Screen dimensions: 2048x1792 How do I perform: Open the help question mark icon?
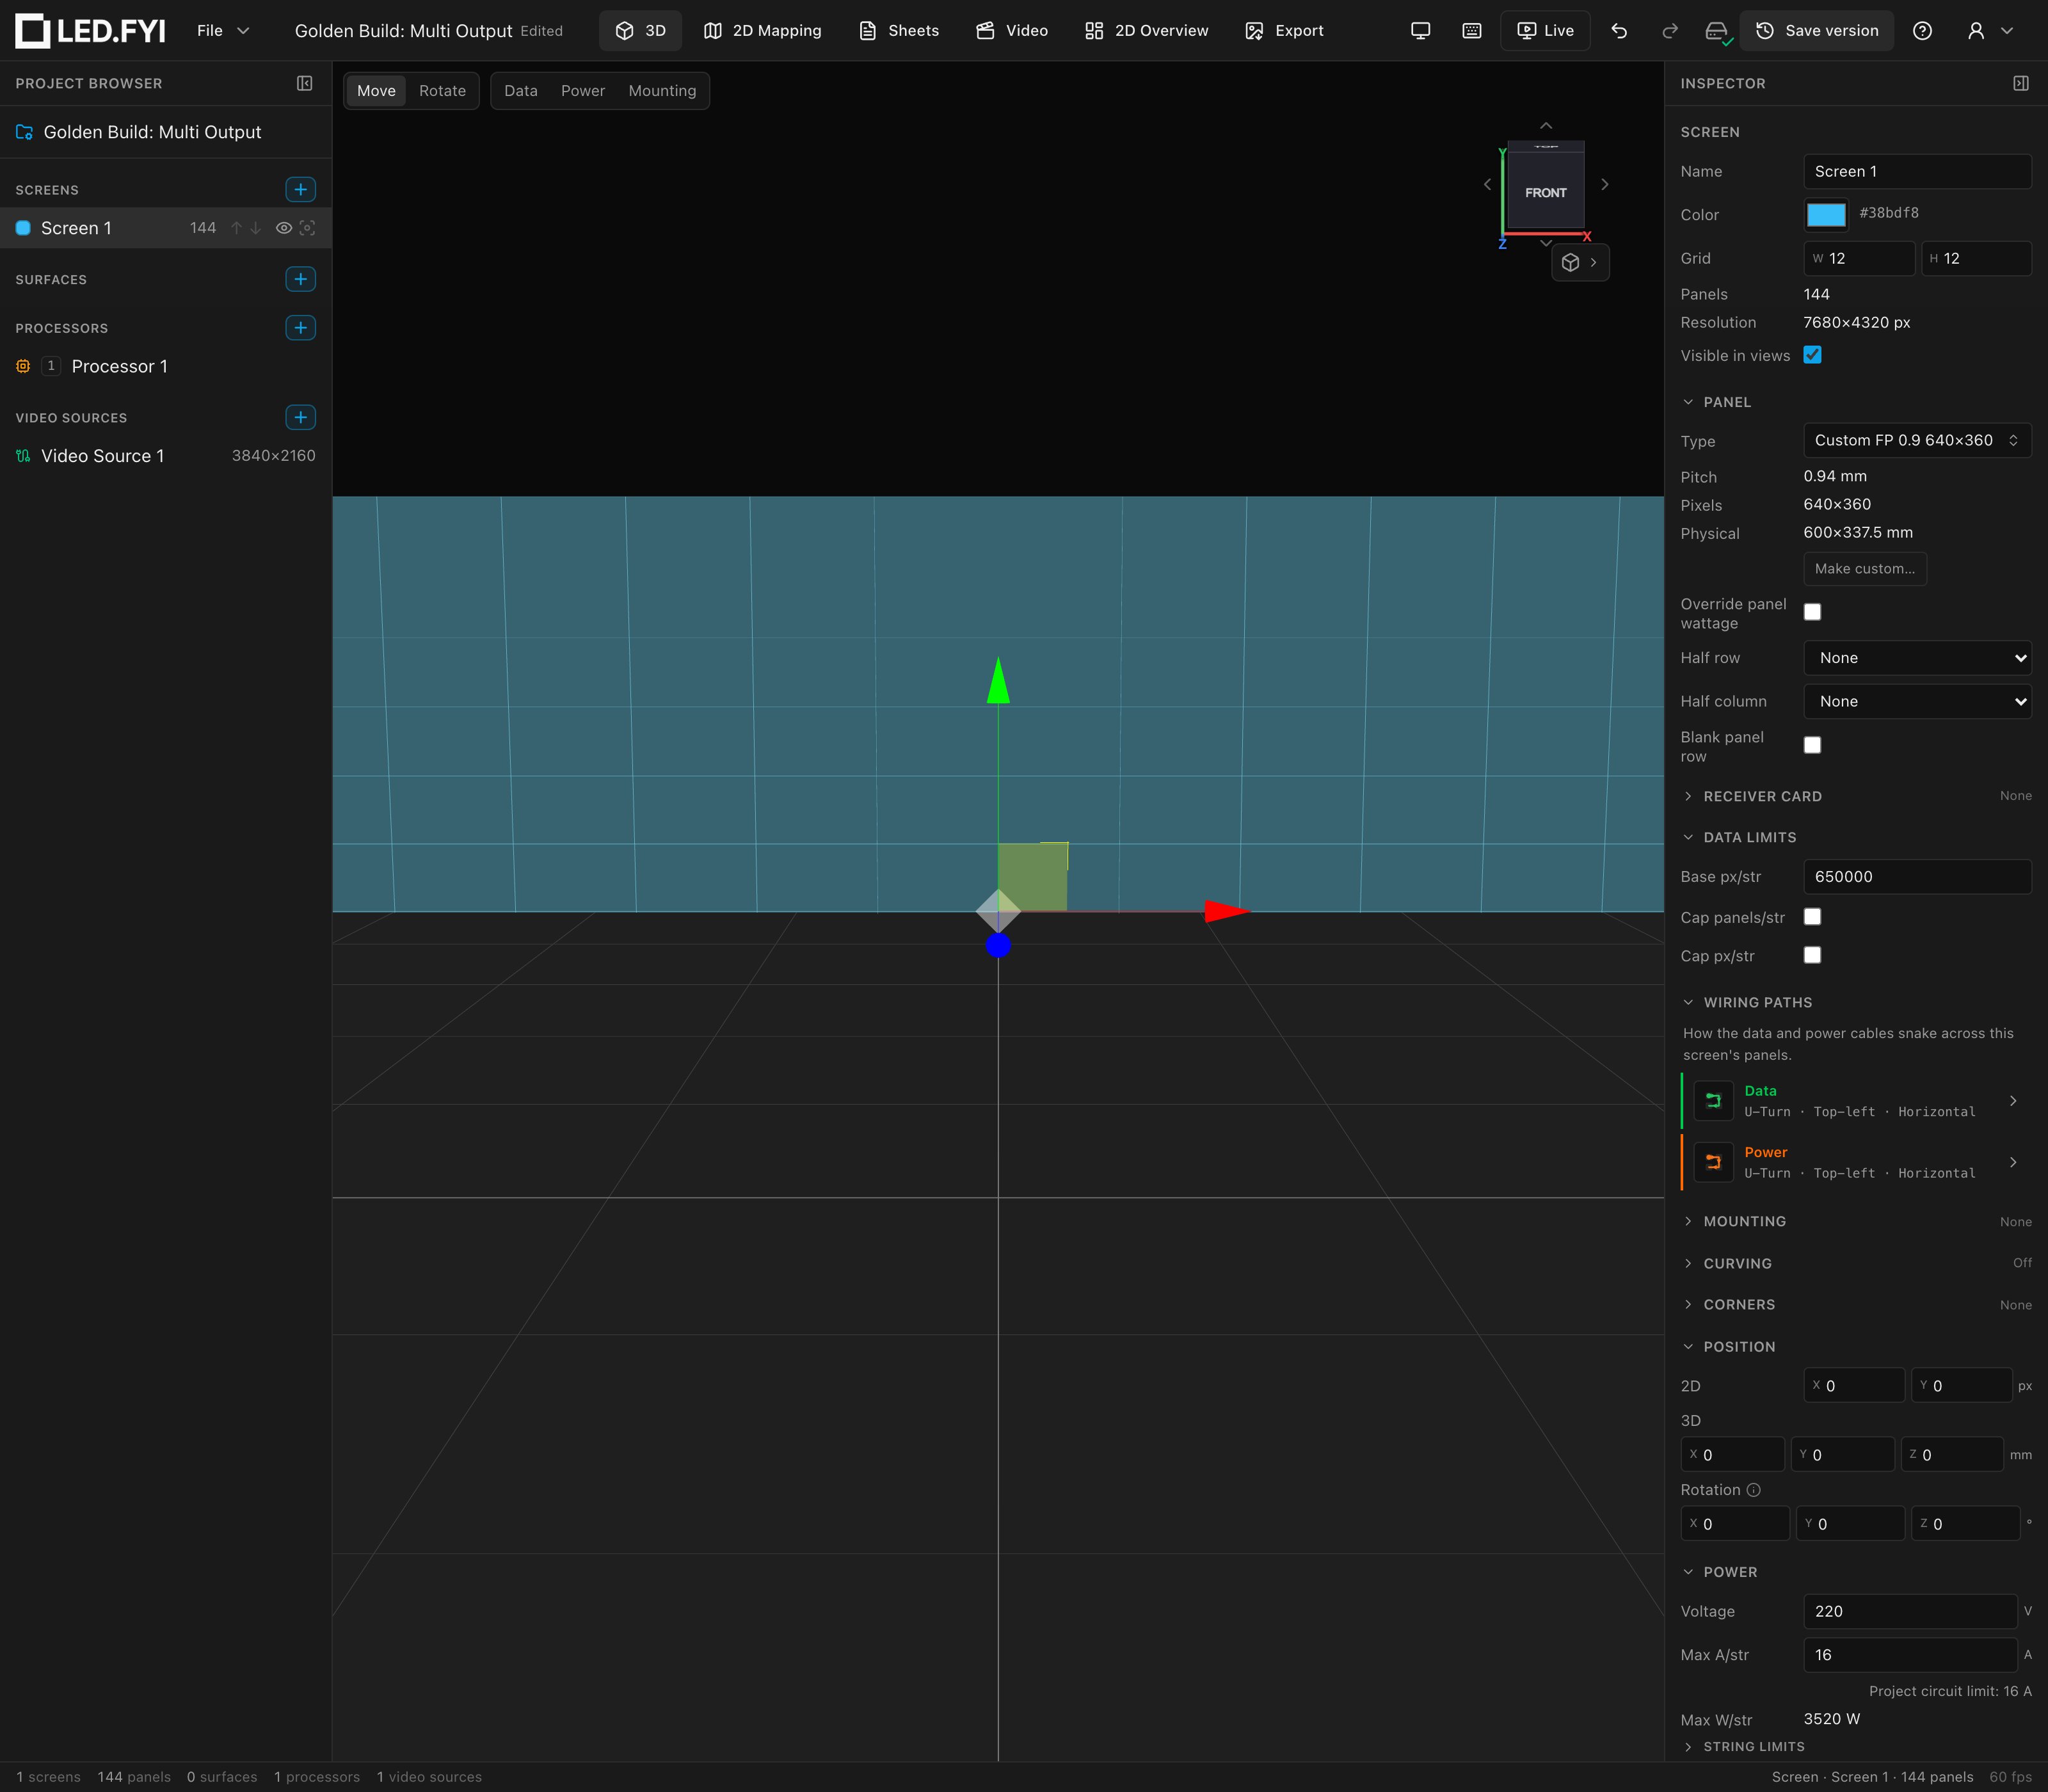tap(1922, 31)
